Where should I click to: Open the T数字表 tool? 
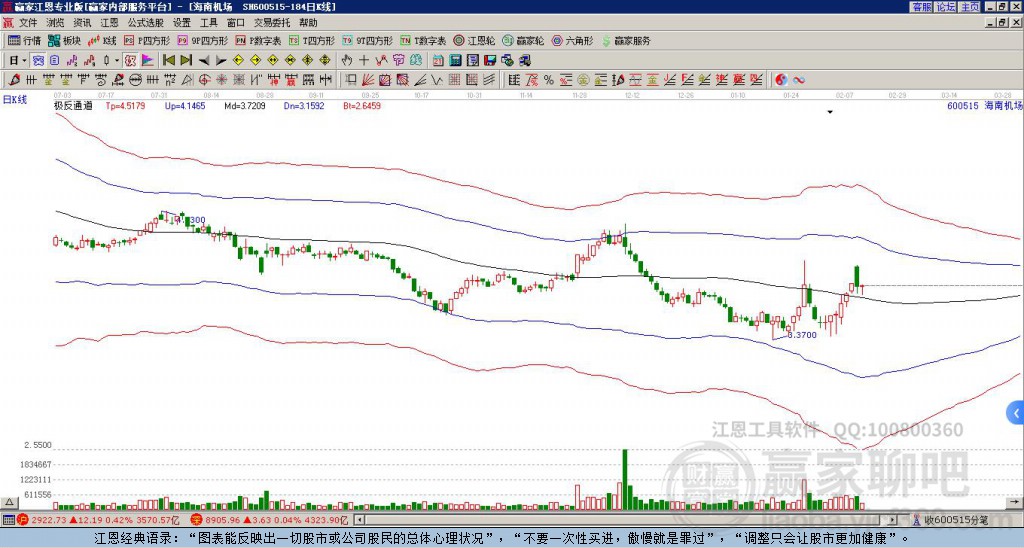(423, 40)
